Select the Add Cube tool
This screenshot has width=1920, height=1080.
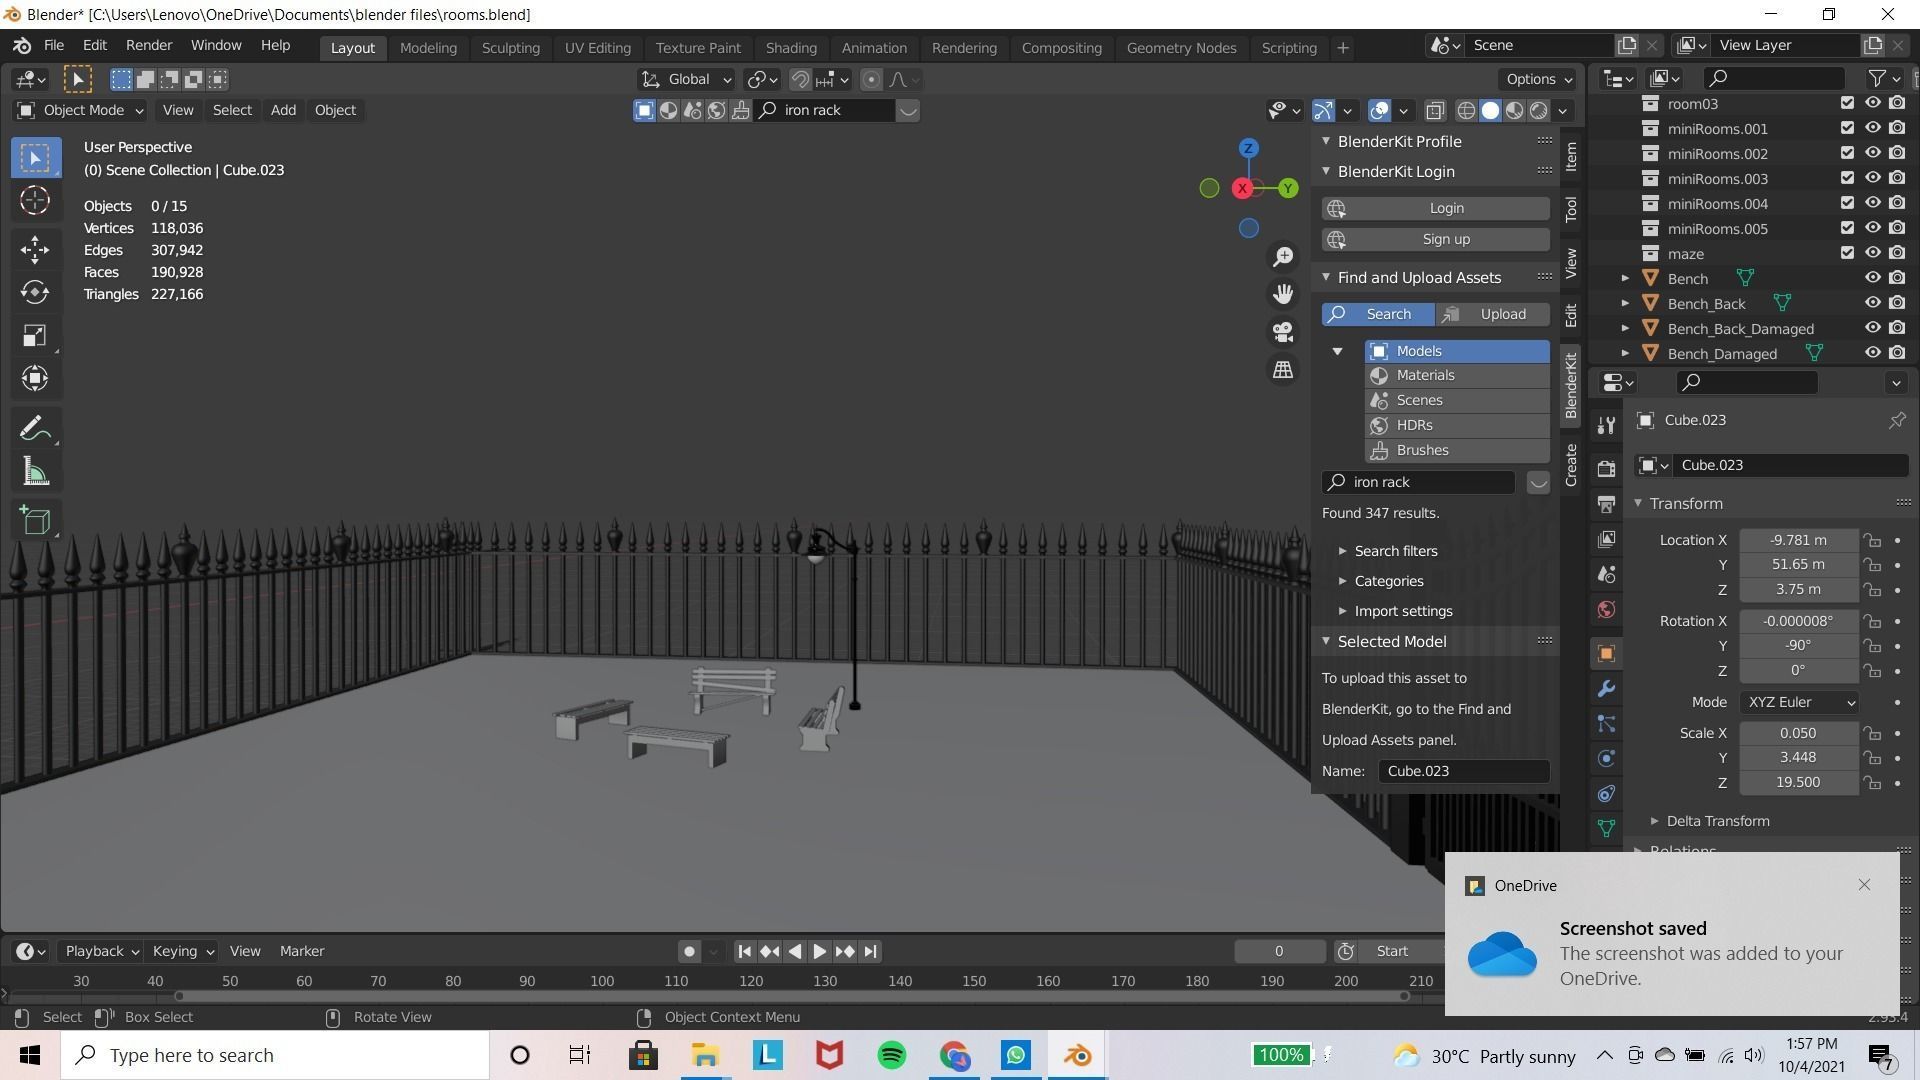[x=35, y=520]
